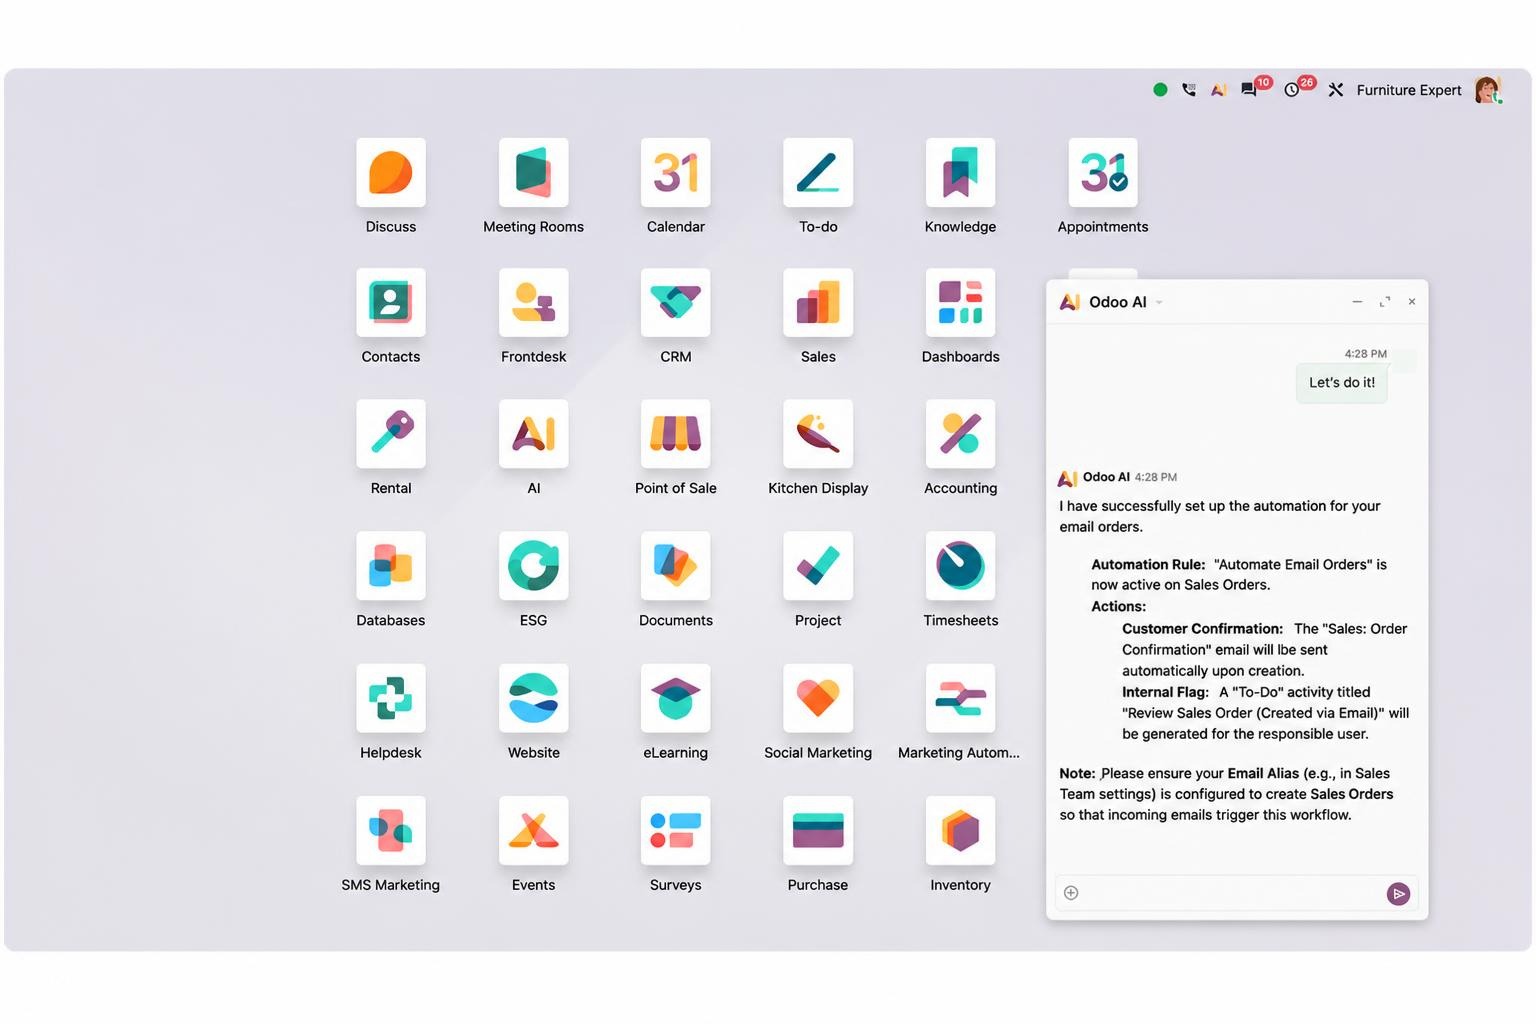
Task: Expand the Odoo AI chat title dropdown
Action: pos(1159,302)
